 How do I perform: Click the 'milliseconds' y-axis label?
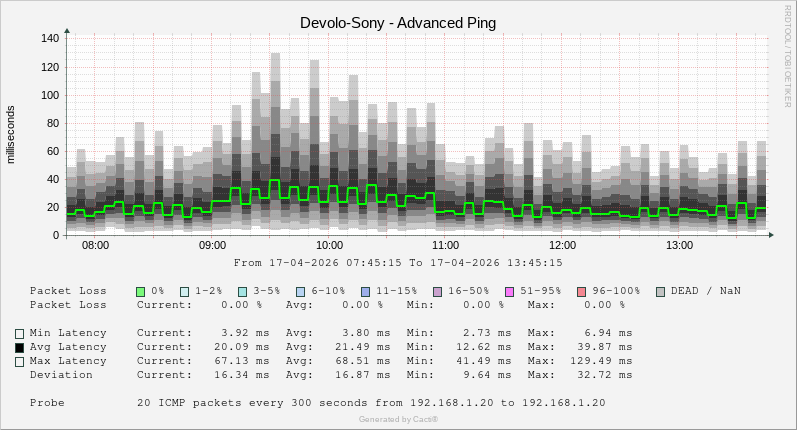point(12,134)
